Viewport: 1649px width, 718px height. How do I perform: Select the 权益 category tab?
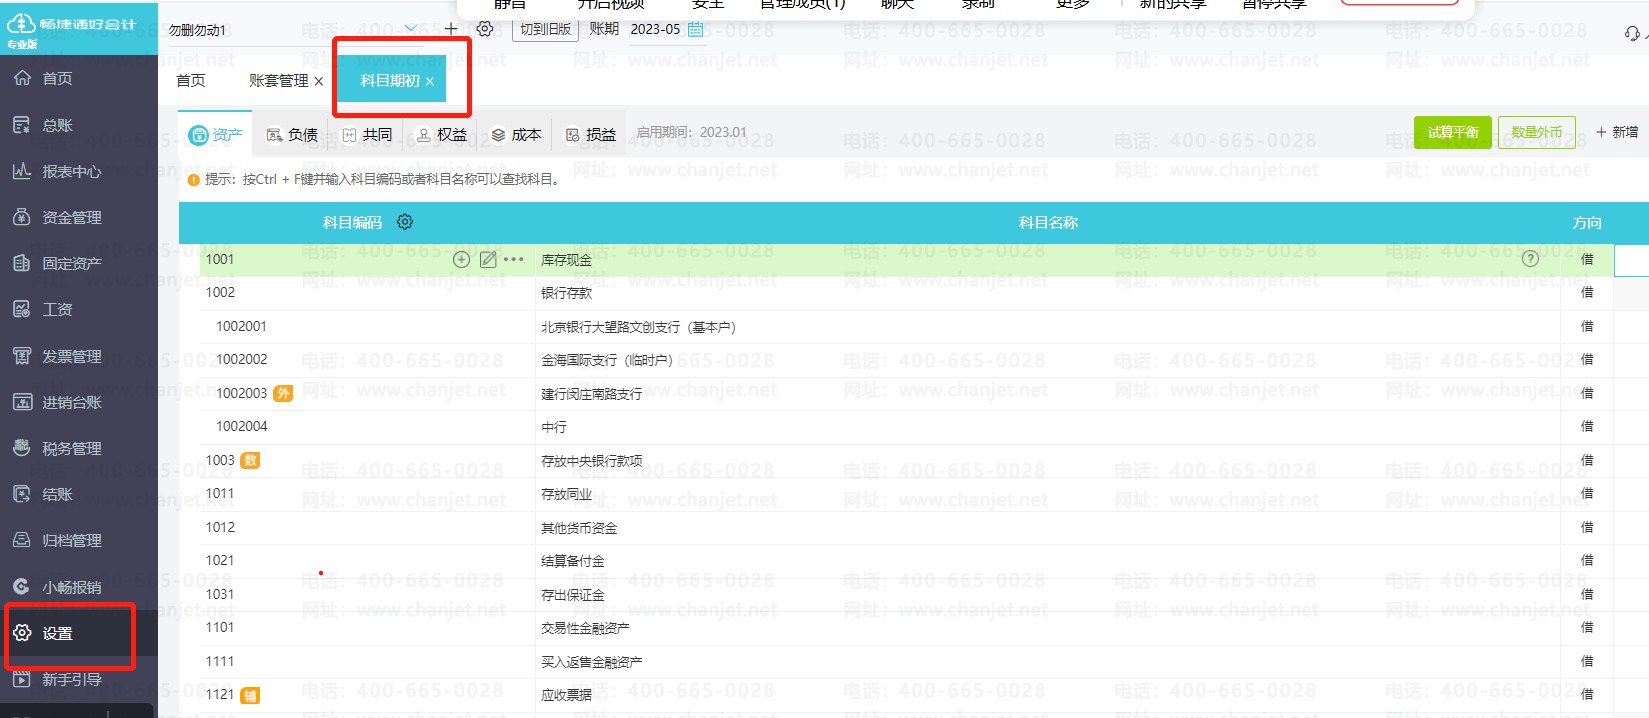point(442,134)
